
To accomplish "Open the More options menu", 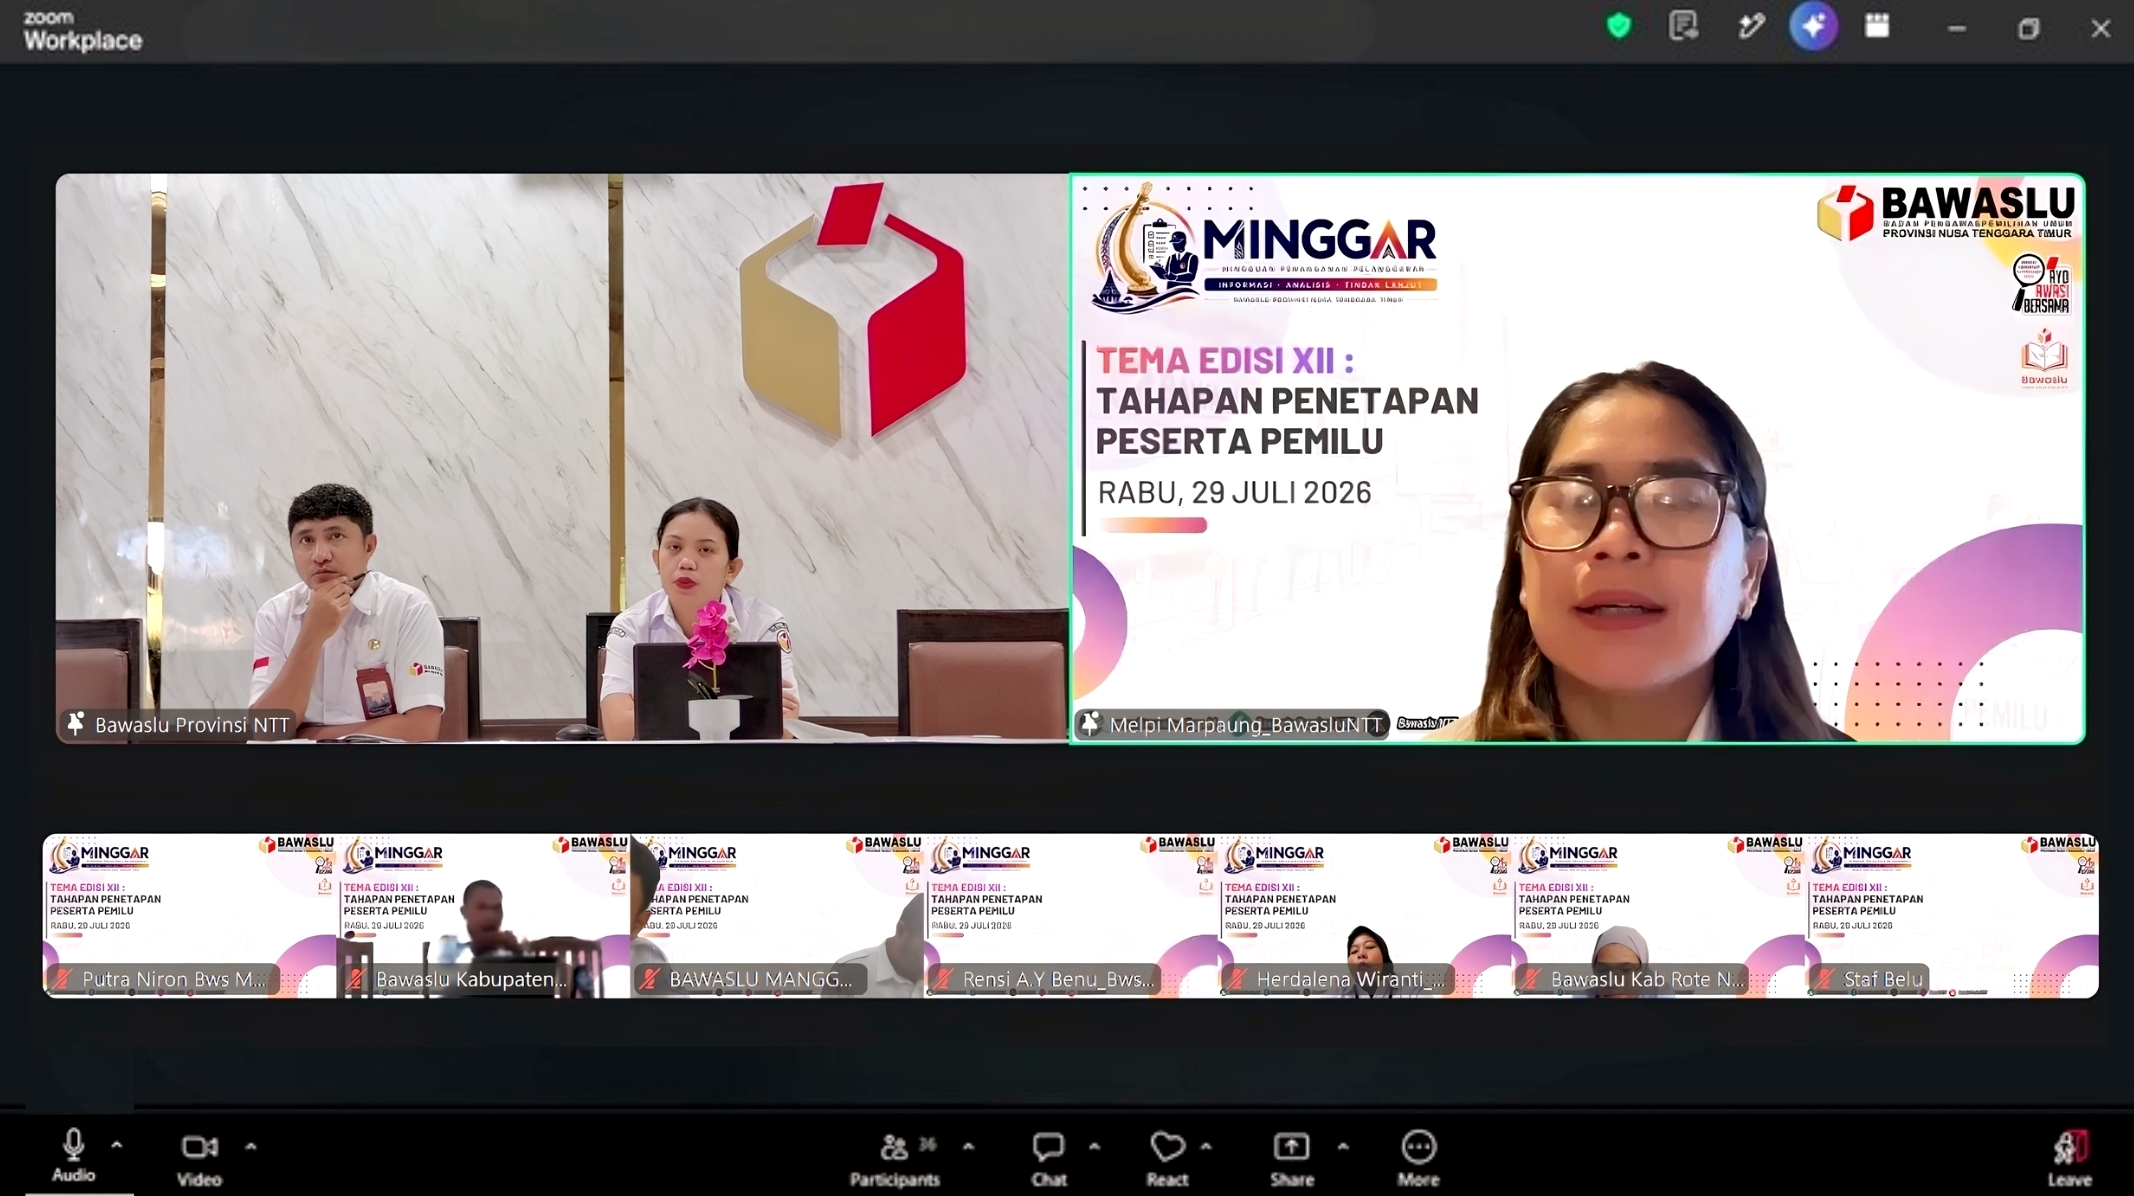I will pos(1418,1159).
